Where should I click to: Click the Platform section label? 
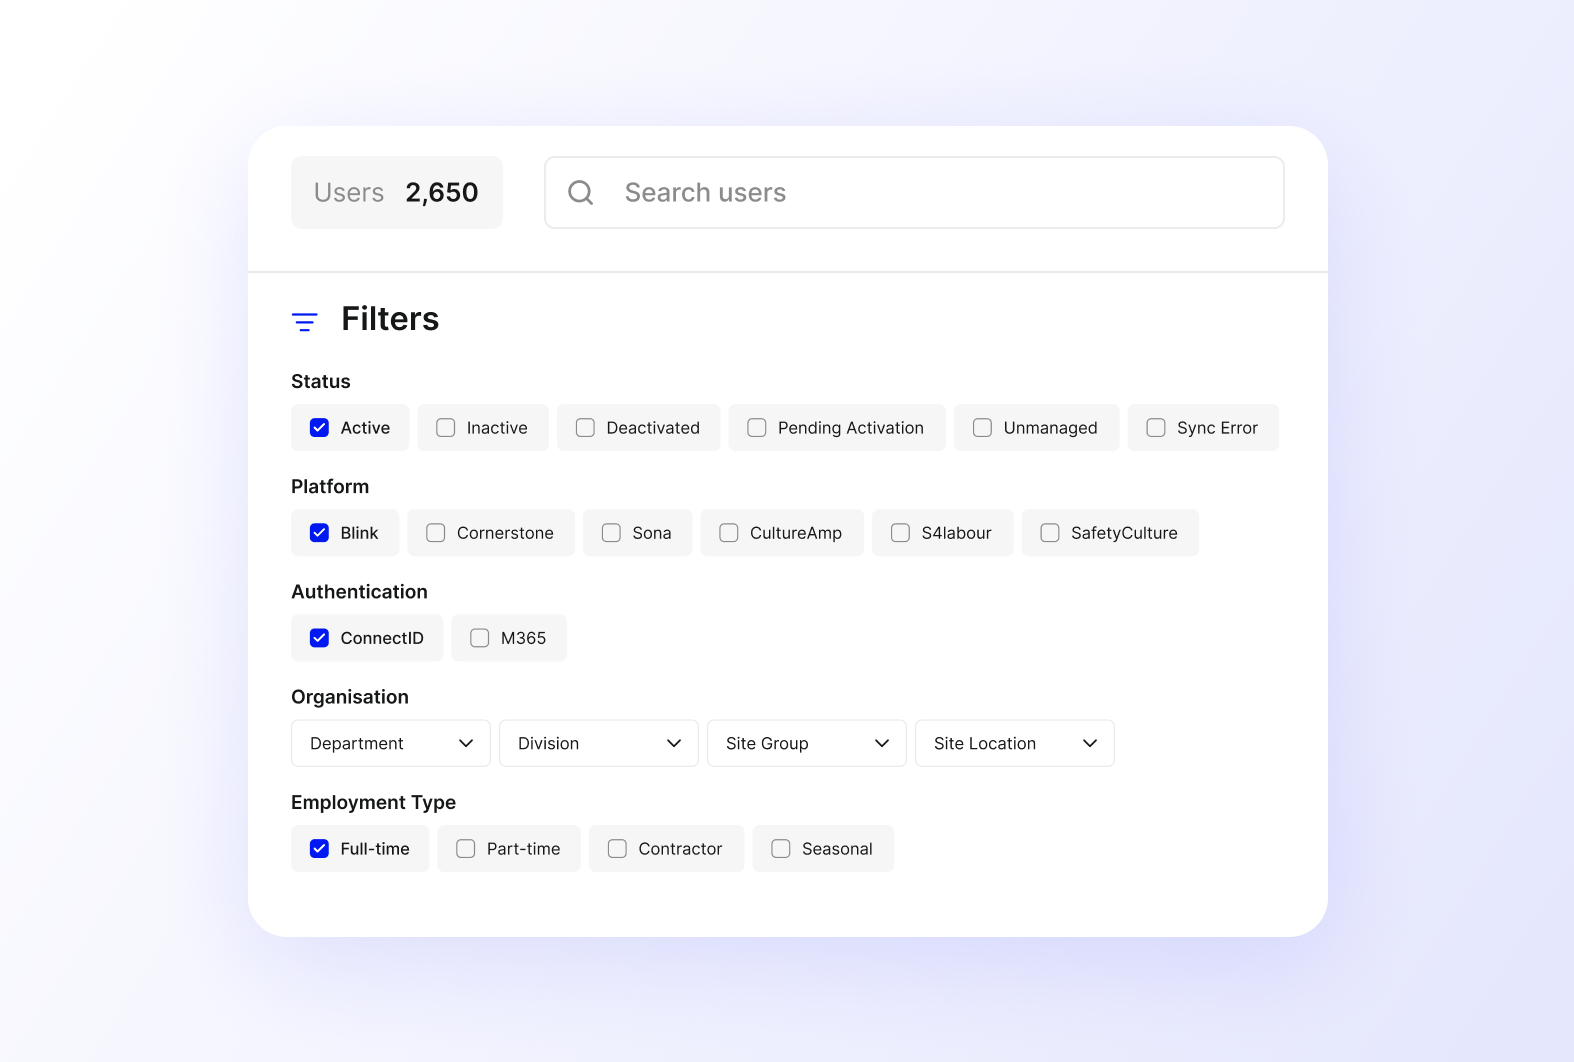pos(330,486)
